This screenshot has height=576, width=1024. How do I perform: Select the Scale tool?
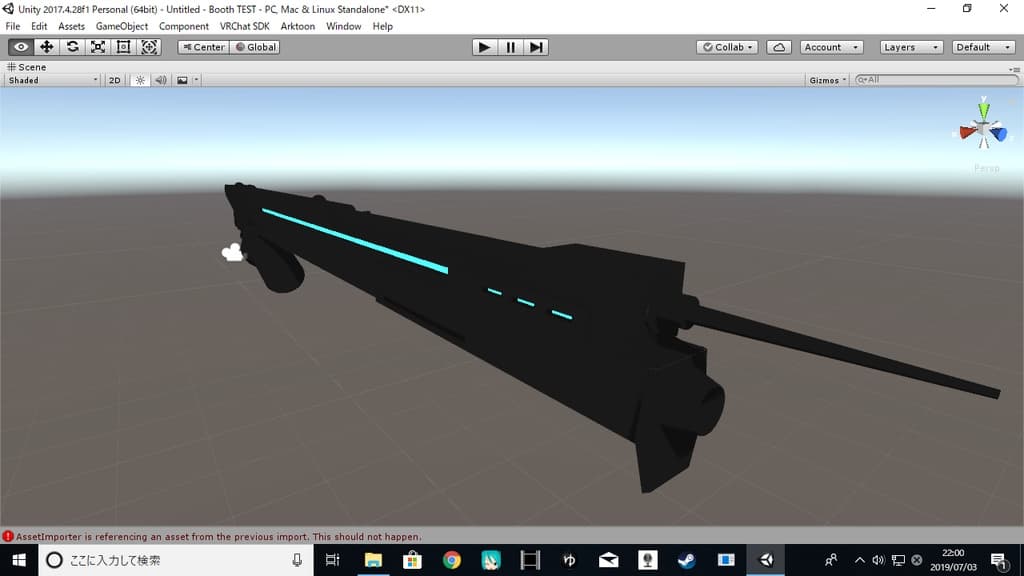coord(98,47)
